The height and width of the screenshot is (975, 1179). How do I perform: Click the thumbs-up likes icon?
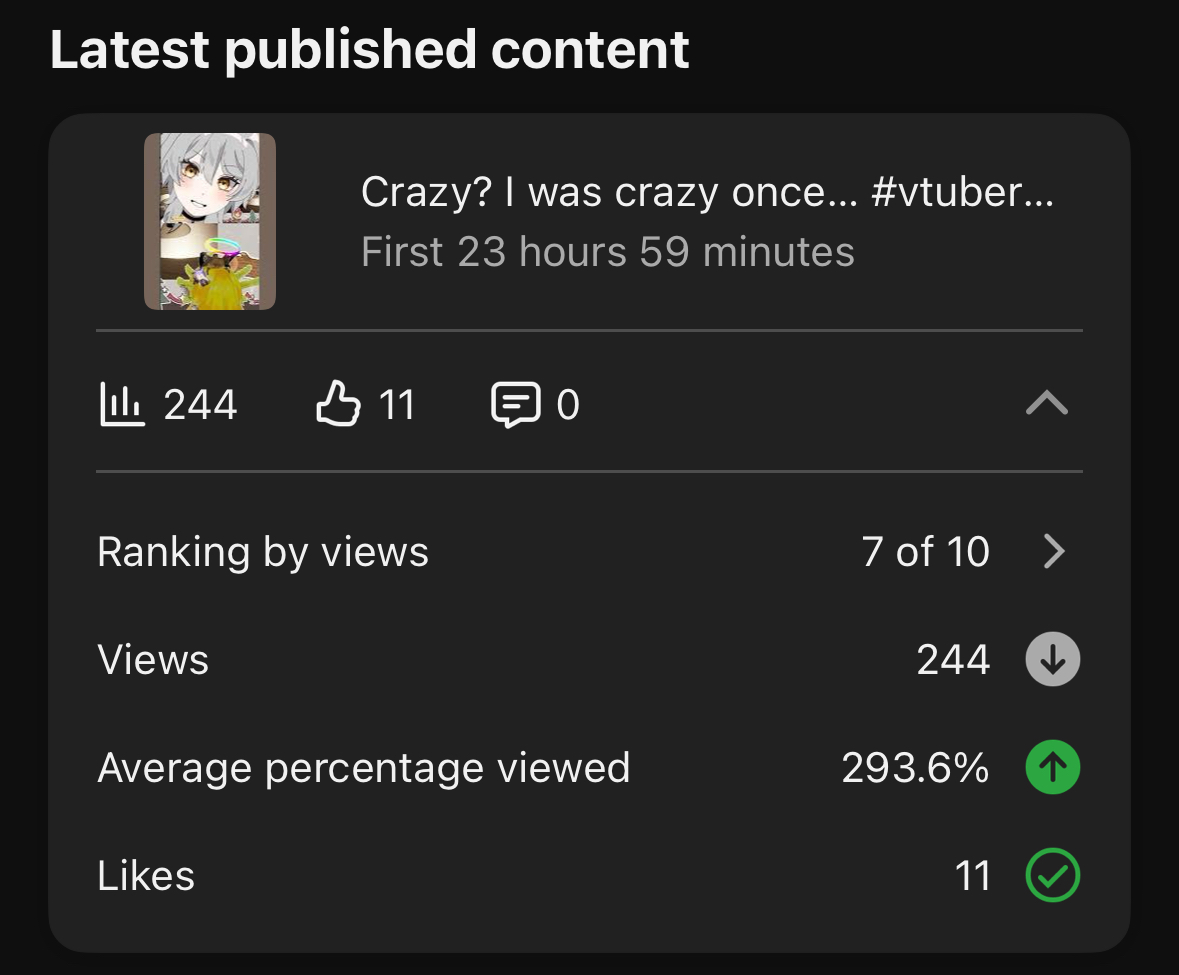(x=337, y=404)
